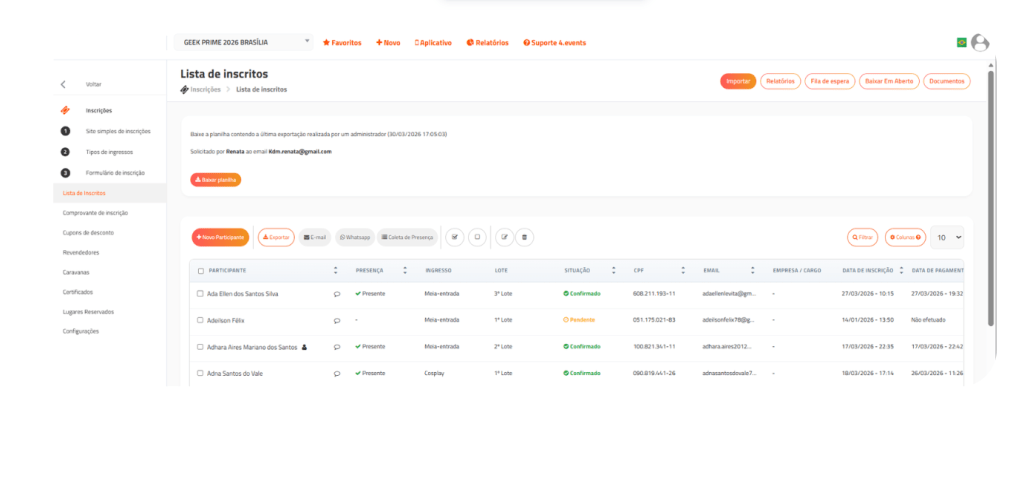
Task: Click the Brazil flag language icon
Action: tap(961, 43)
